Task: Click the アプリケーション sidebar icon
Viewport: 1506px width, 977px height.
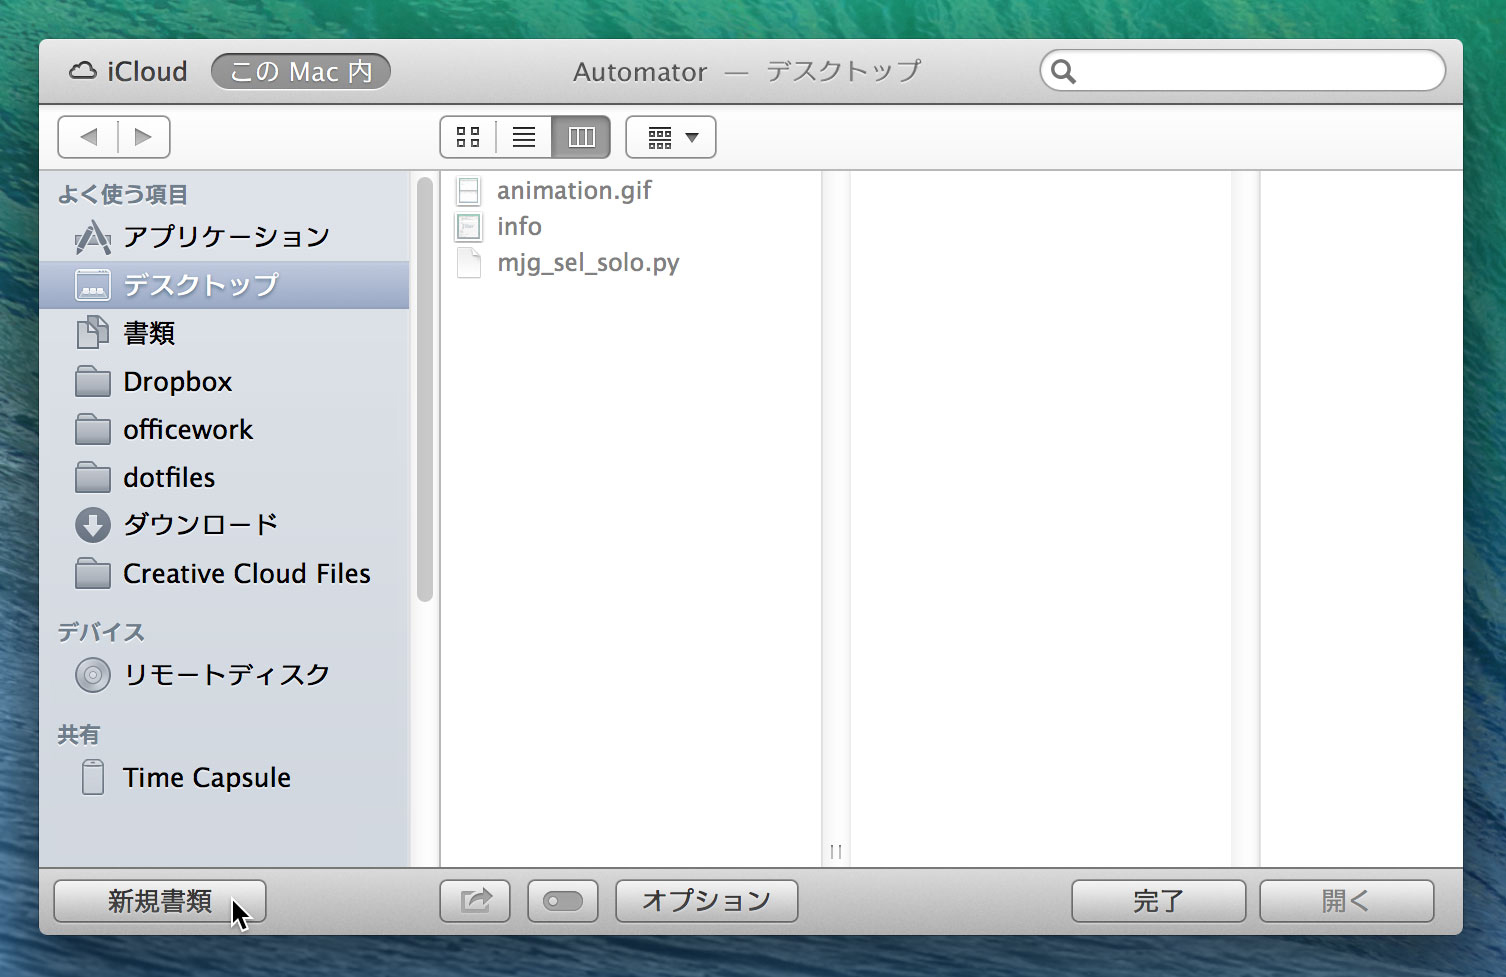Action: tap(93, 237)
